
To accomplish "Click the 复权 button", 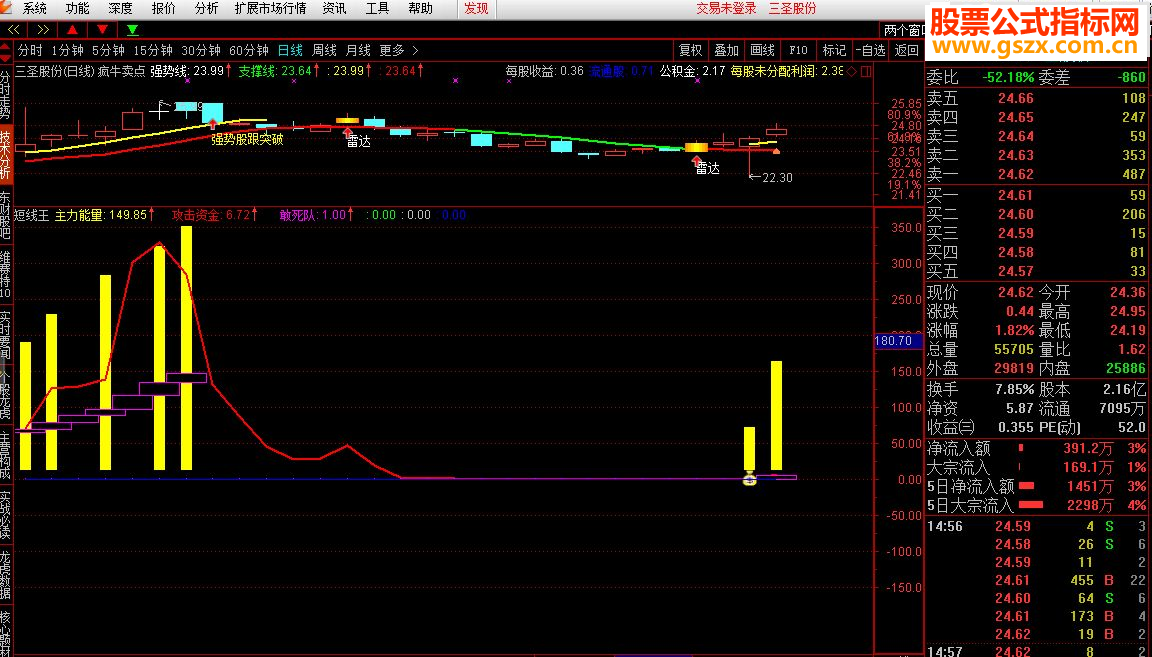I will 691,51.
